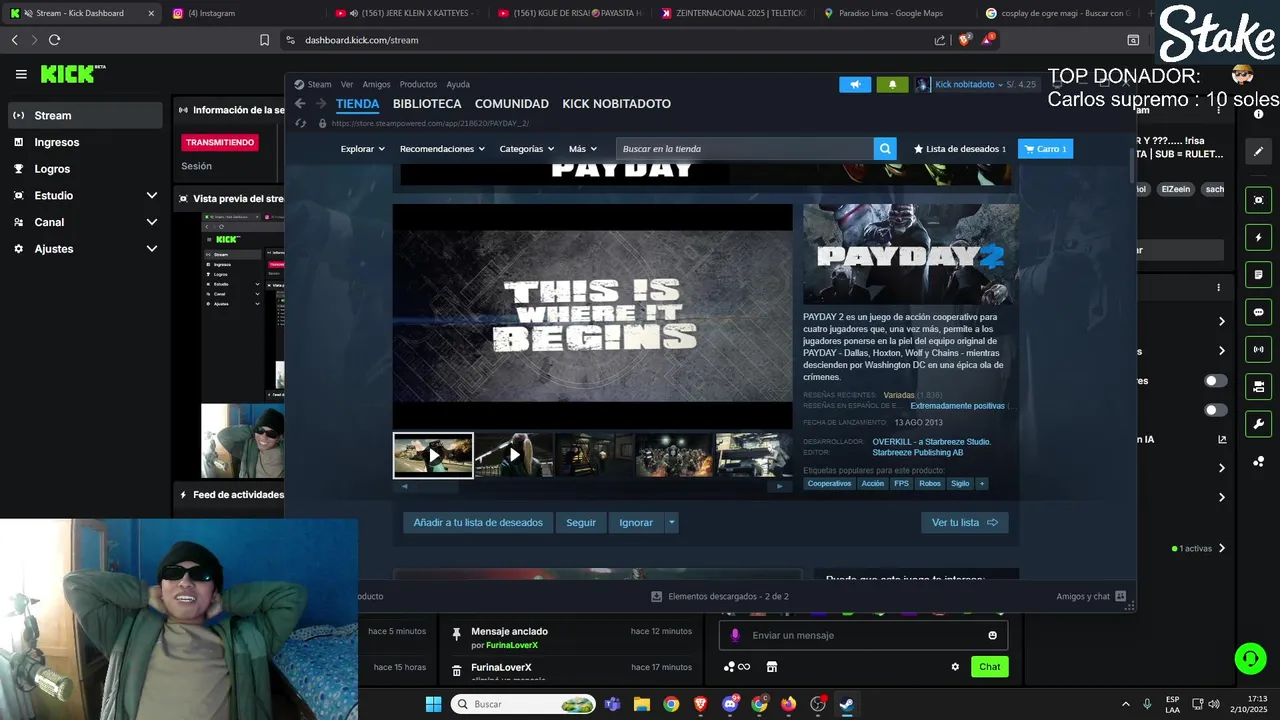The image size is (1280, 720).
Task: Click the pin icon beside Mensaje anclado
Action: click(x=456, y=633)
